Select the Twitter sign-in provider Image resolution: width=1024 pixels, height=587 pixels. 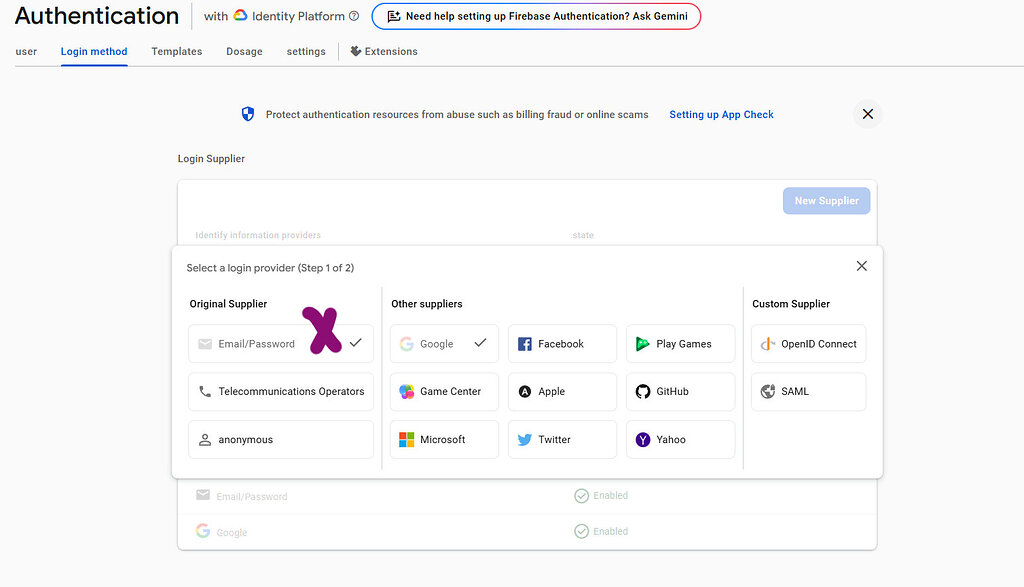pos(562,439)
